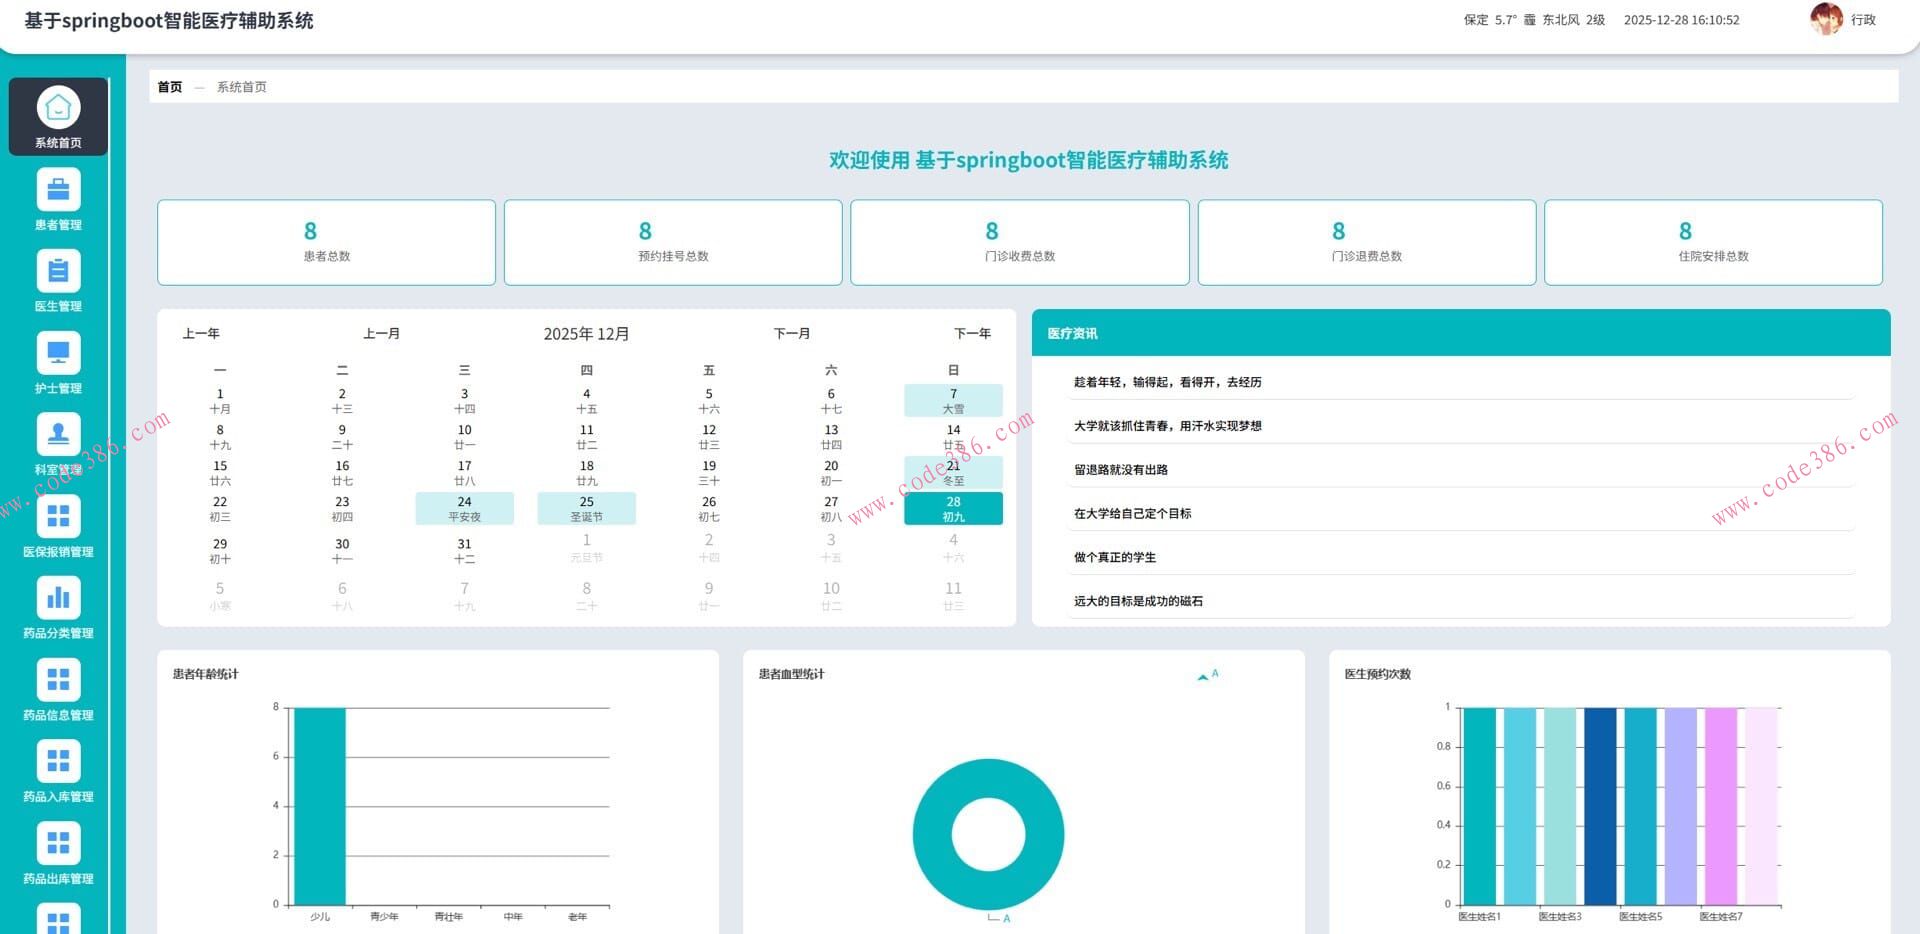1920x934 pixels.
Task: Open 医保报销管理 from the sidebar
Action: point(57,527)
